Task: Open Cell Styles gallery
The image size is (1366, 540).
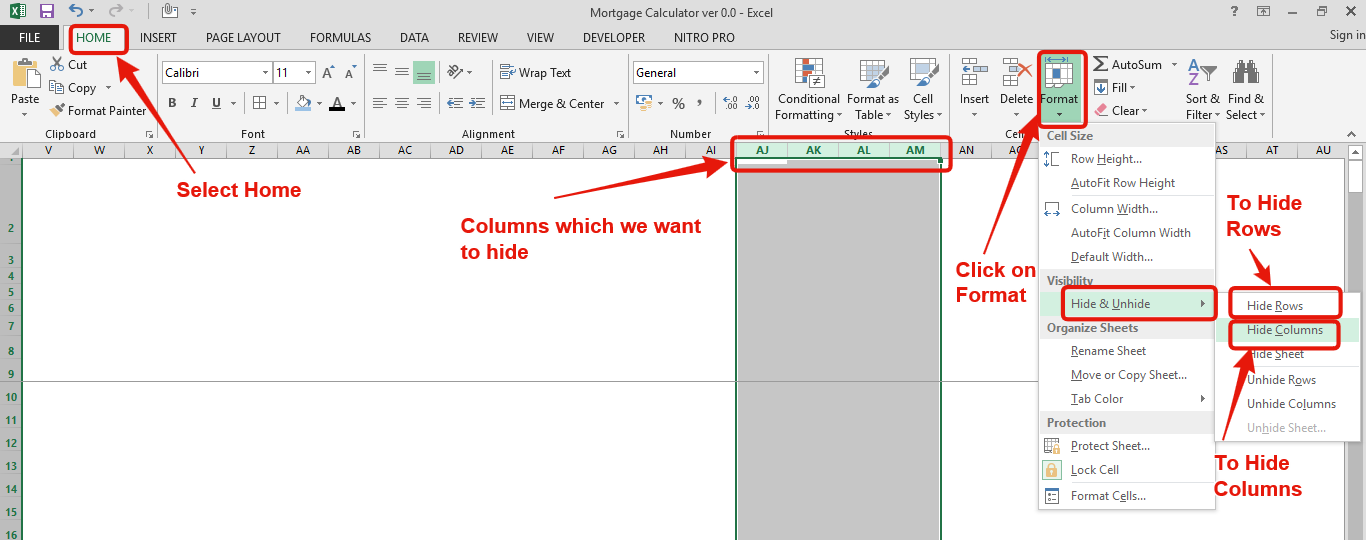Action: [x=923, y=89]
